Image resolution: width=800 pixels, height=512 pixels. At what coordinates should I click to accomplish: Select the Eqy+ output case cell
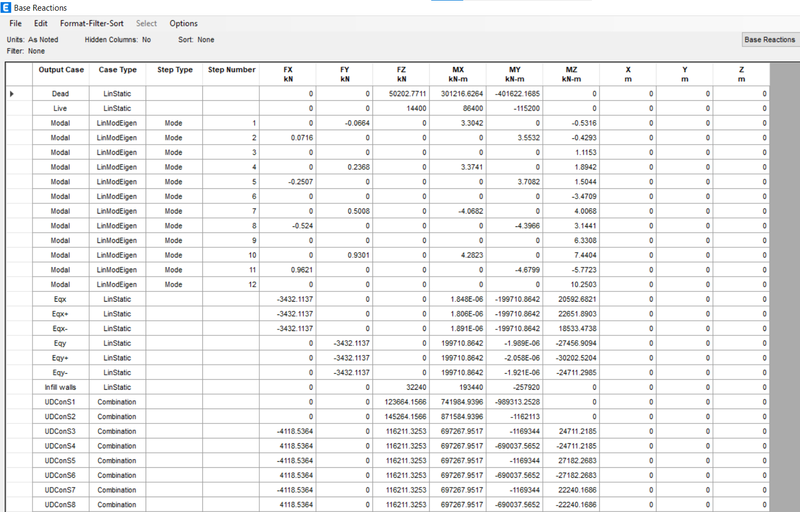(61, 358)
